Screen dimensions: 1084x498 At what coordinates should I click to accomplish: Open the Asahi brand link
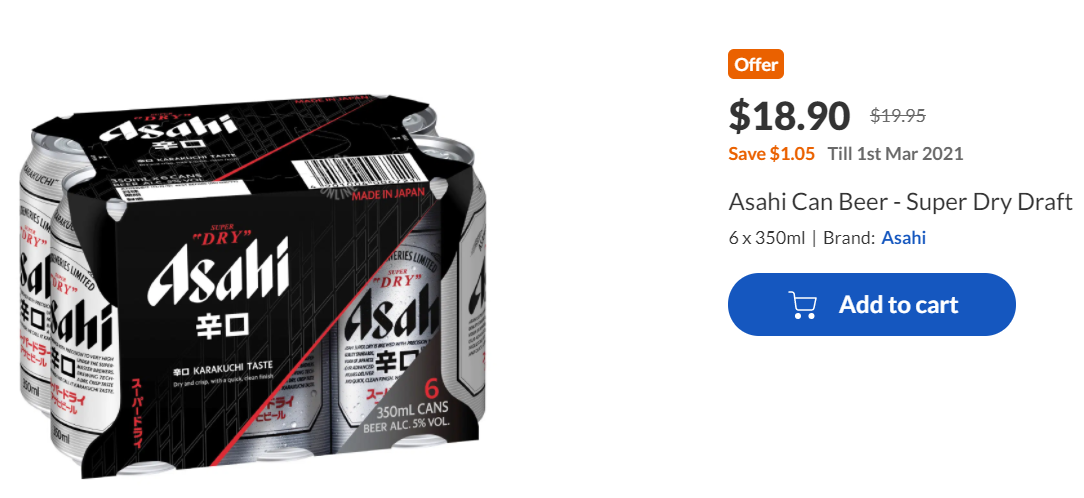point(904,238)
